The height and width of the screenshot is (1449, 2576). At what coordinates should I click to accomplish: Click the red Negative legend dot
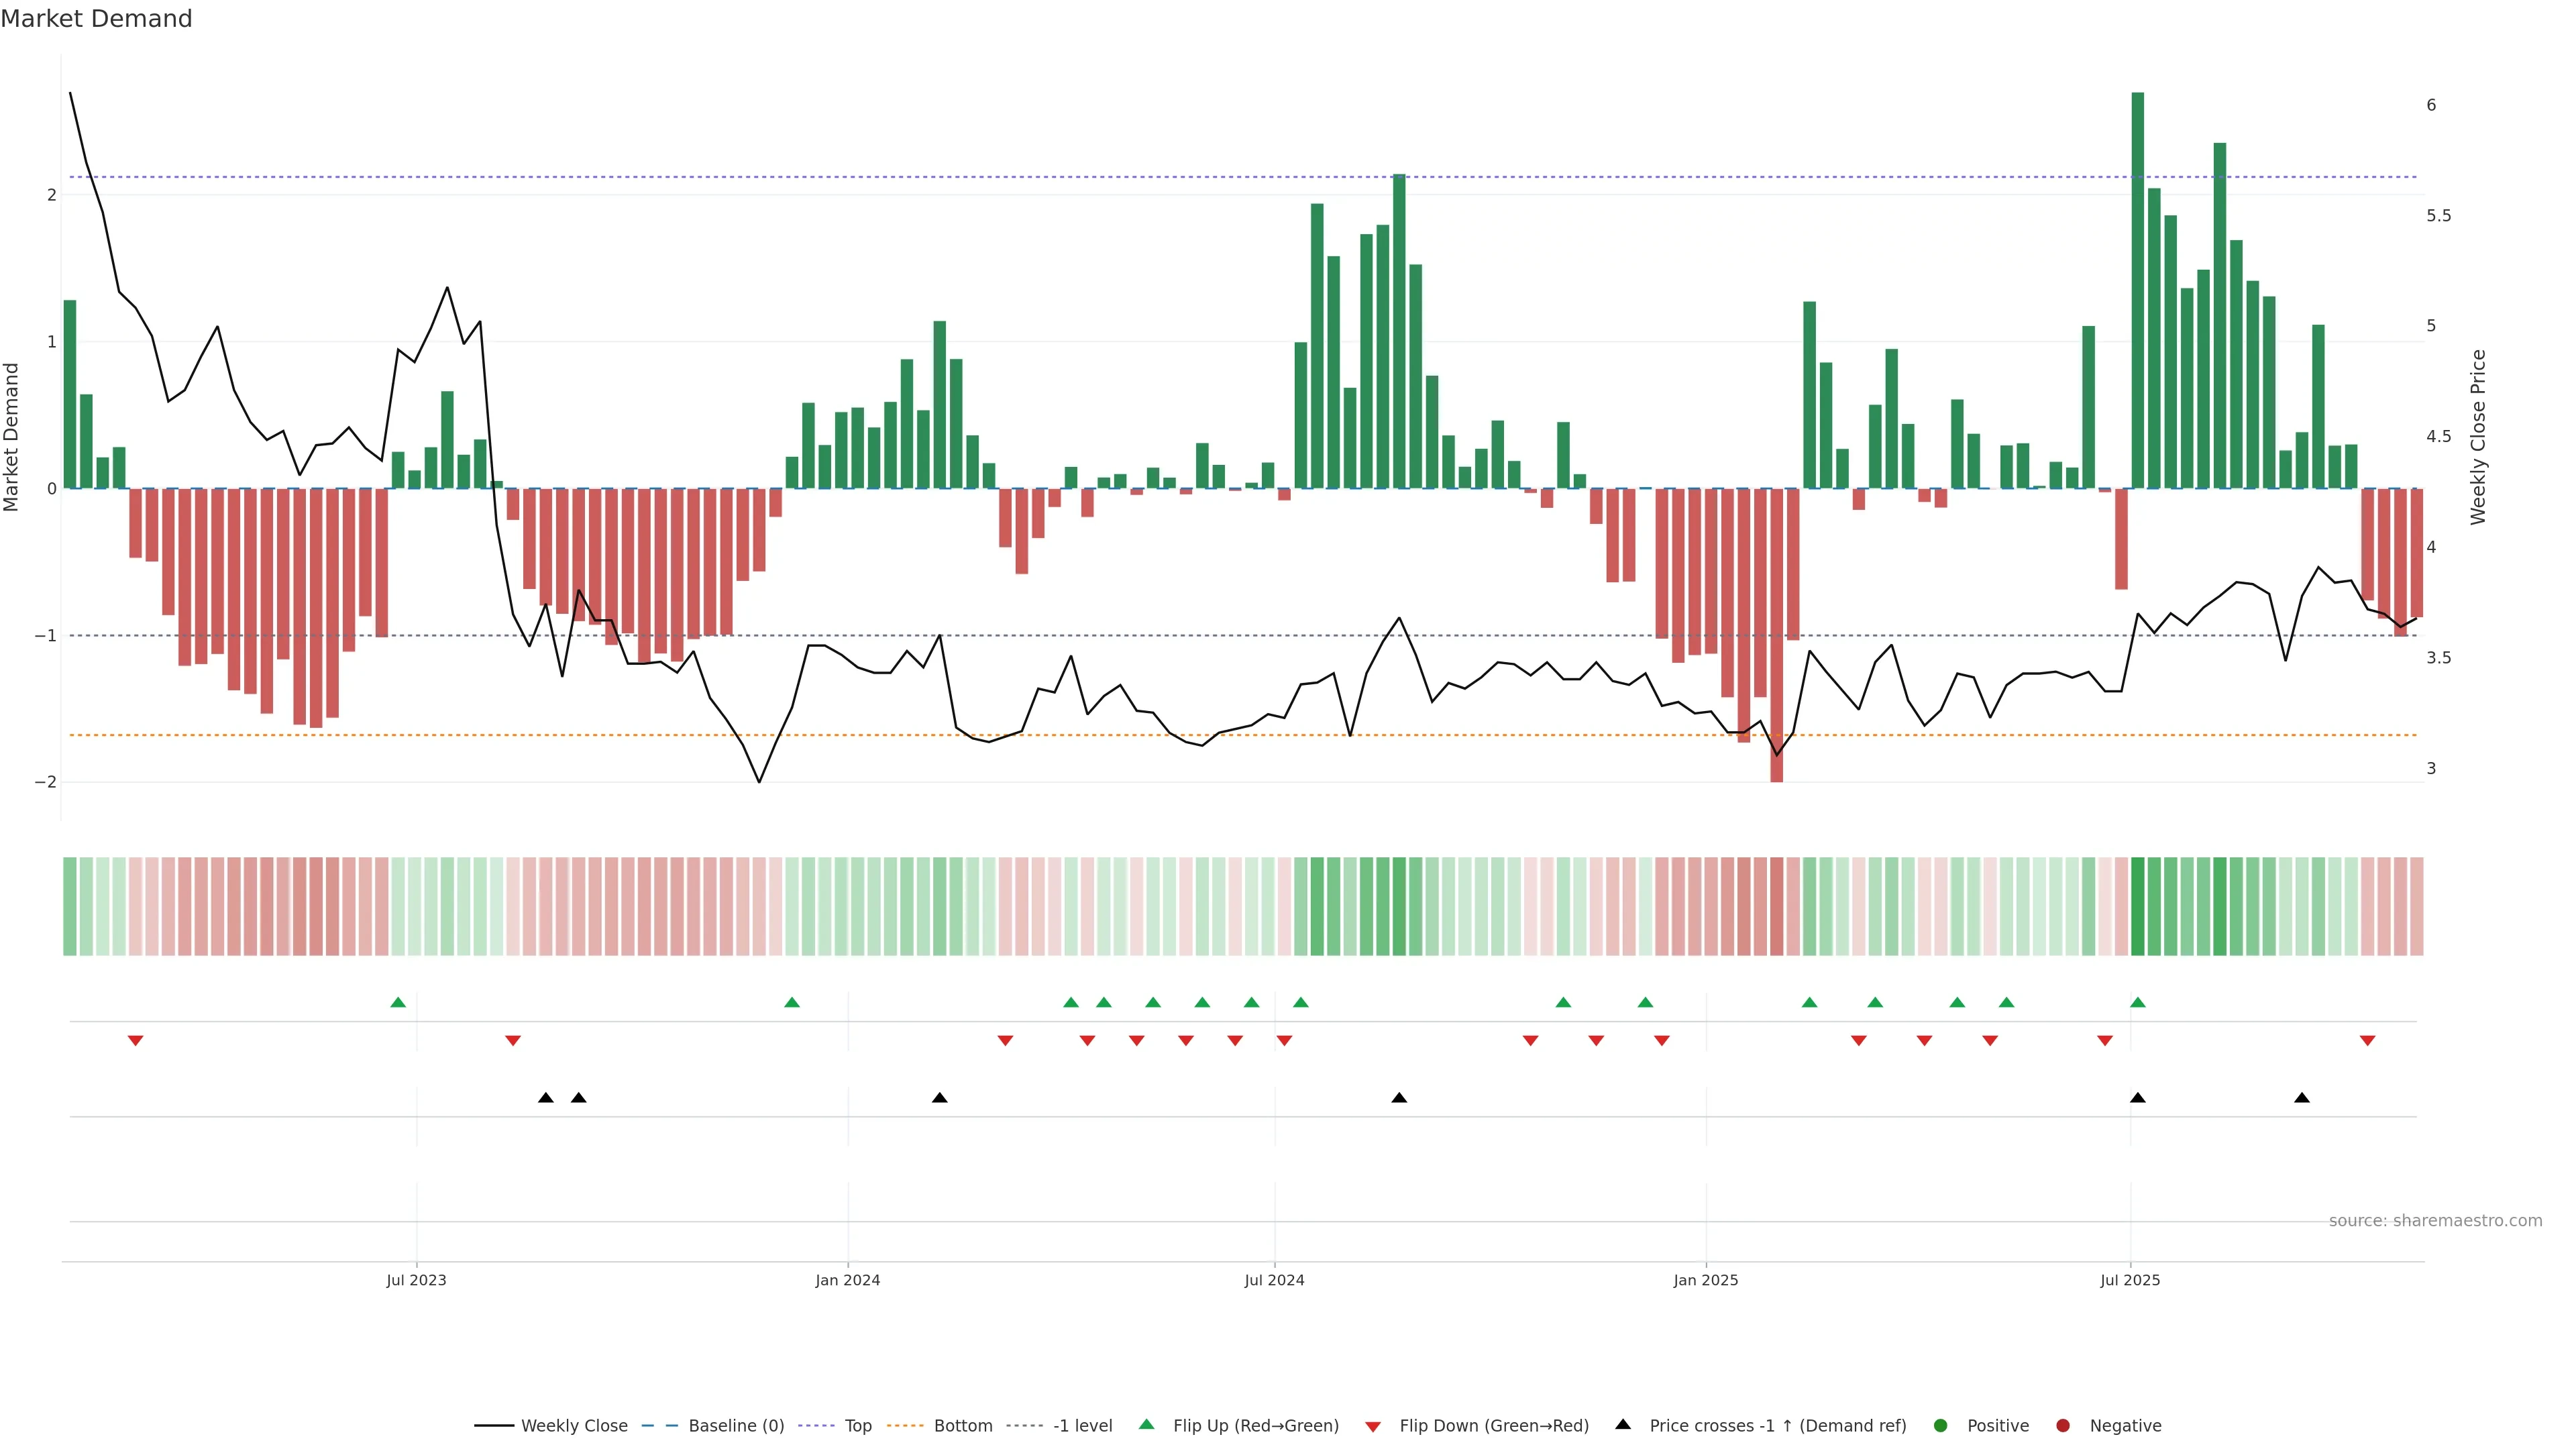2063,1426
